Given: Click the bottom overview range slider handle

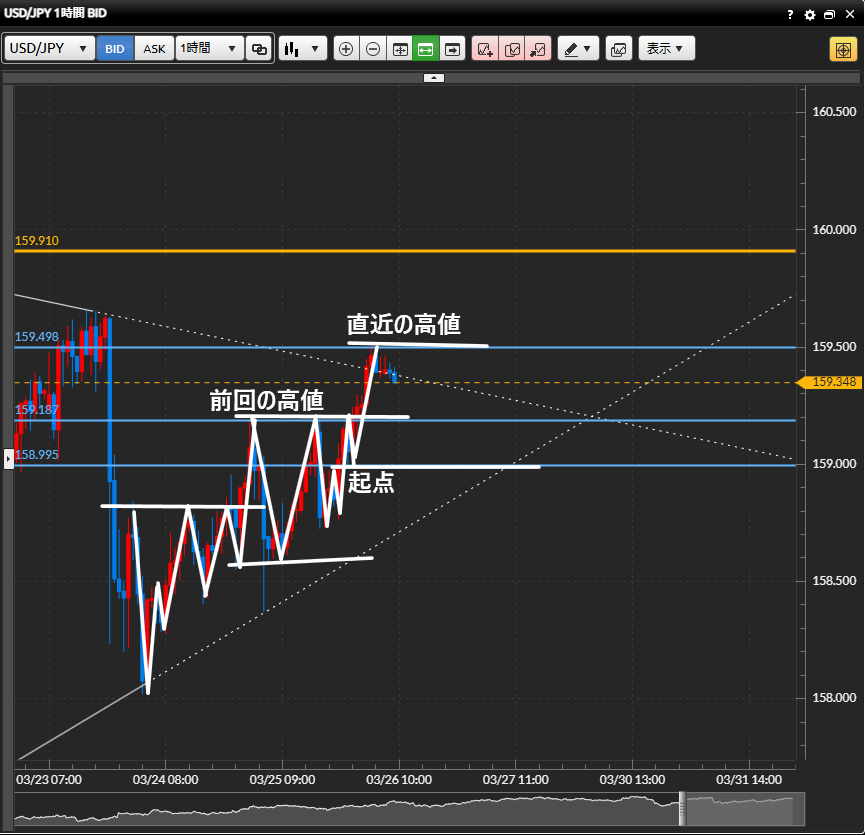Looking at the screenshot, I should pos(683,807).
